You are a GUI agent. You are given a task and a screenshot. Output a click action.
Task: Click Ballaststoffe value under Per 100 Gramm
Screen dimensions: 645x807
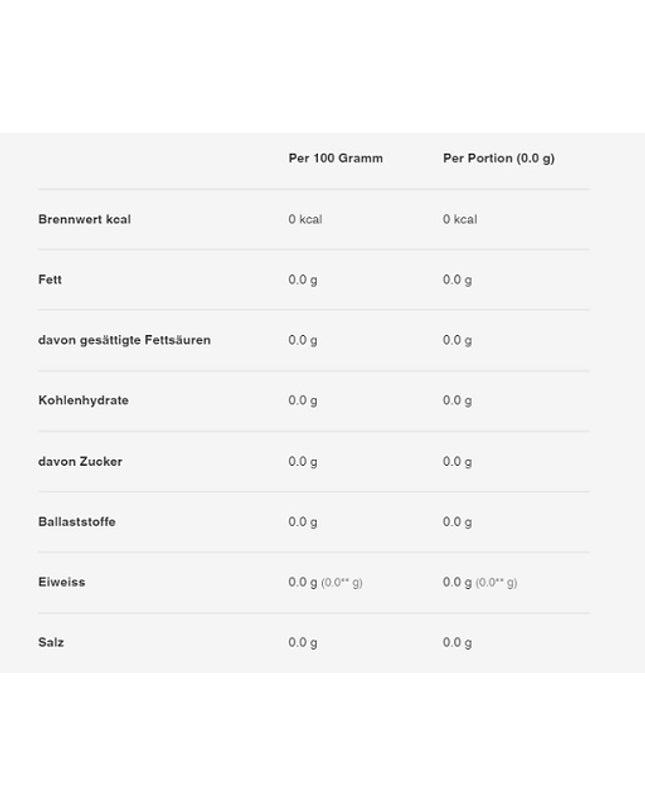[x=303, y=522]
